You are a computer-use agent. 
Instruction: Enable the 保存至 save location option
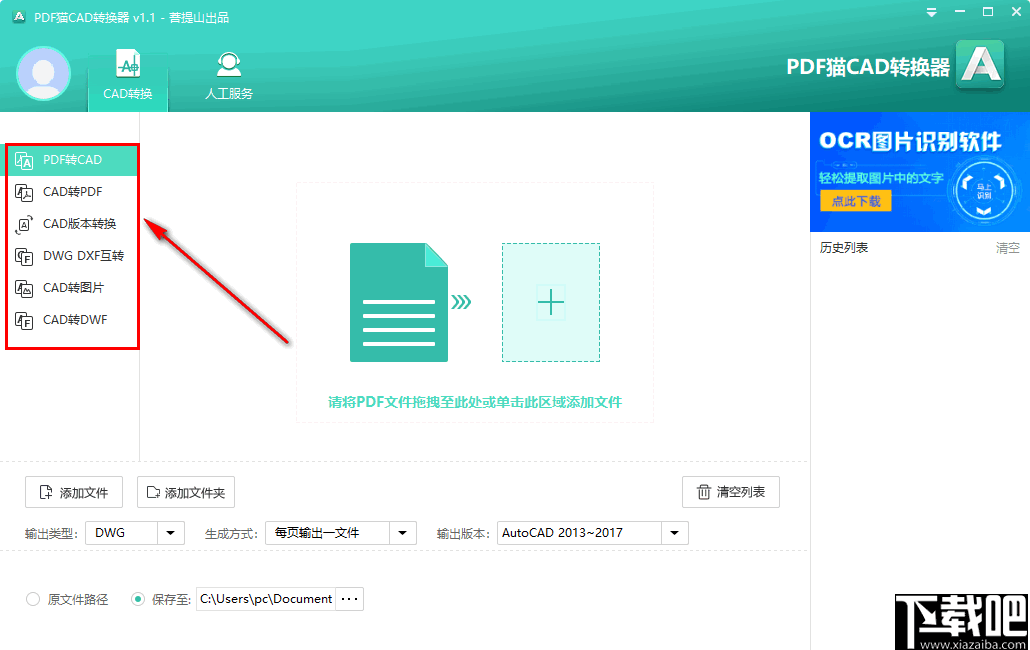tap(137, 598)
